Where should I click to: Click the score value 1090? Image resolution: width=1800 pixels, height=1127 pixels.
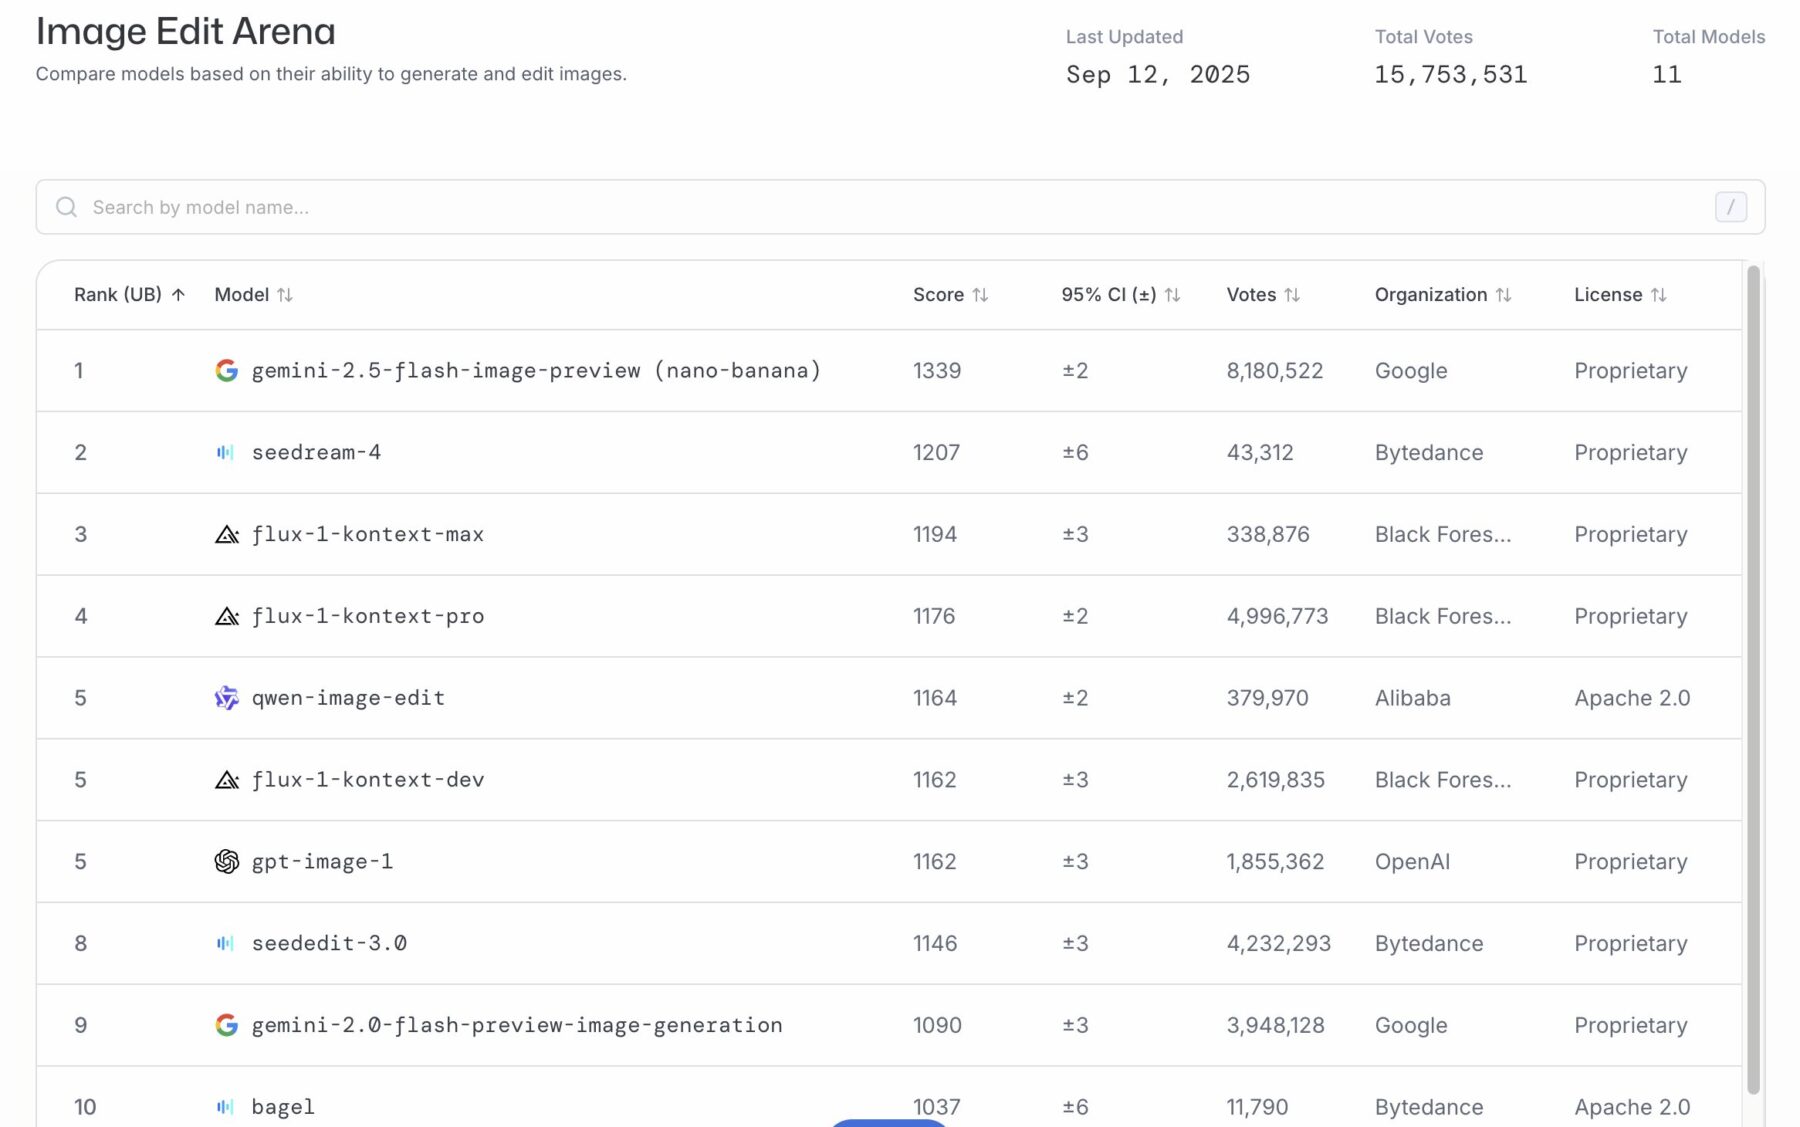coord(937,1025)
